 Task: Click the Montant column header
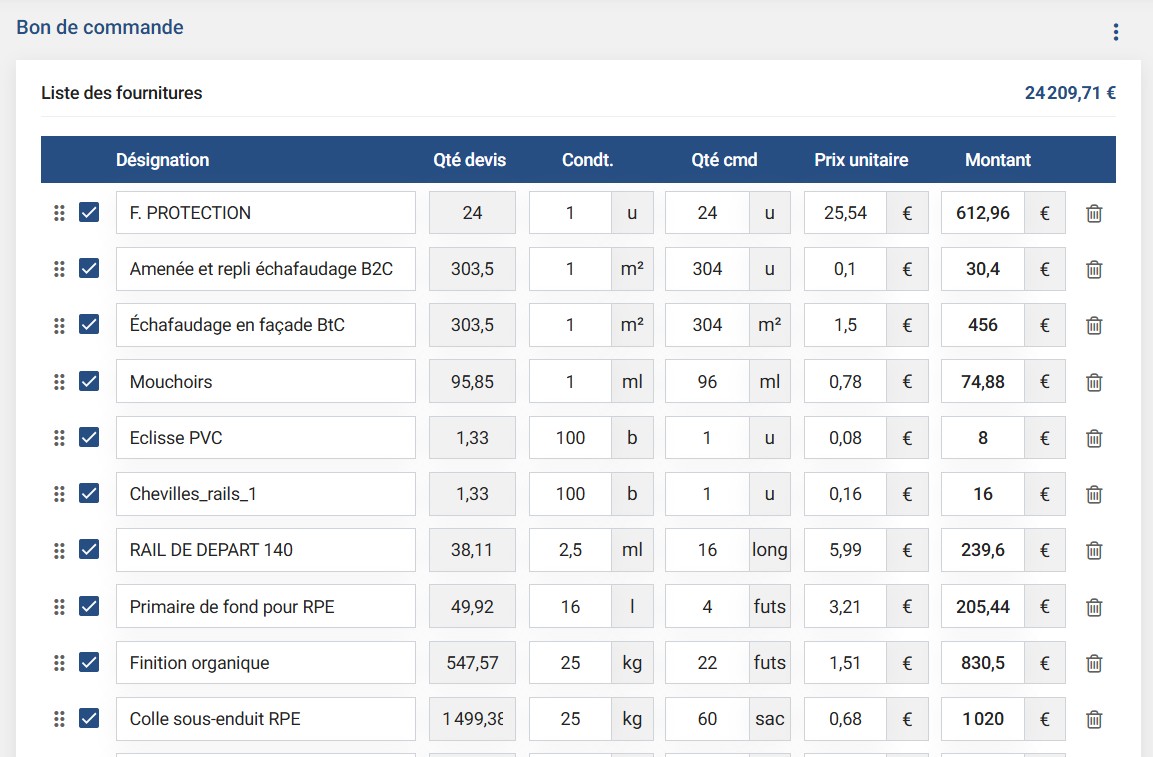pyautogui.click(x=997, y=160)
